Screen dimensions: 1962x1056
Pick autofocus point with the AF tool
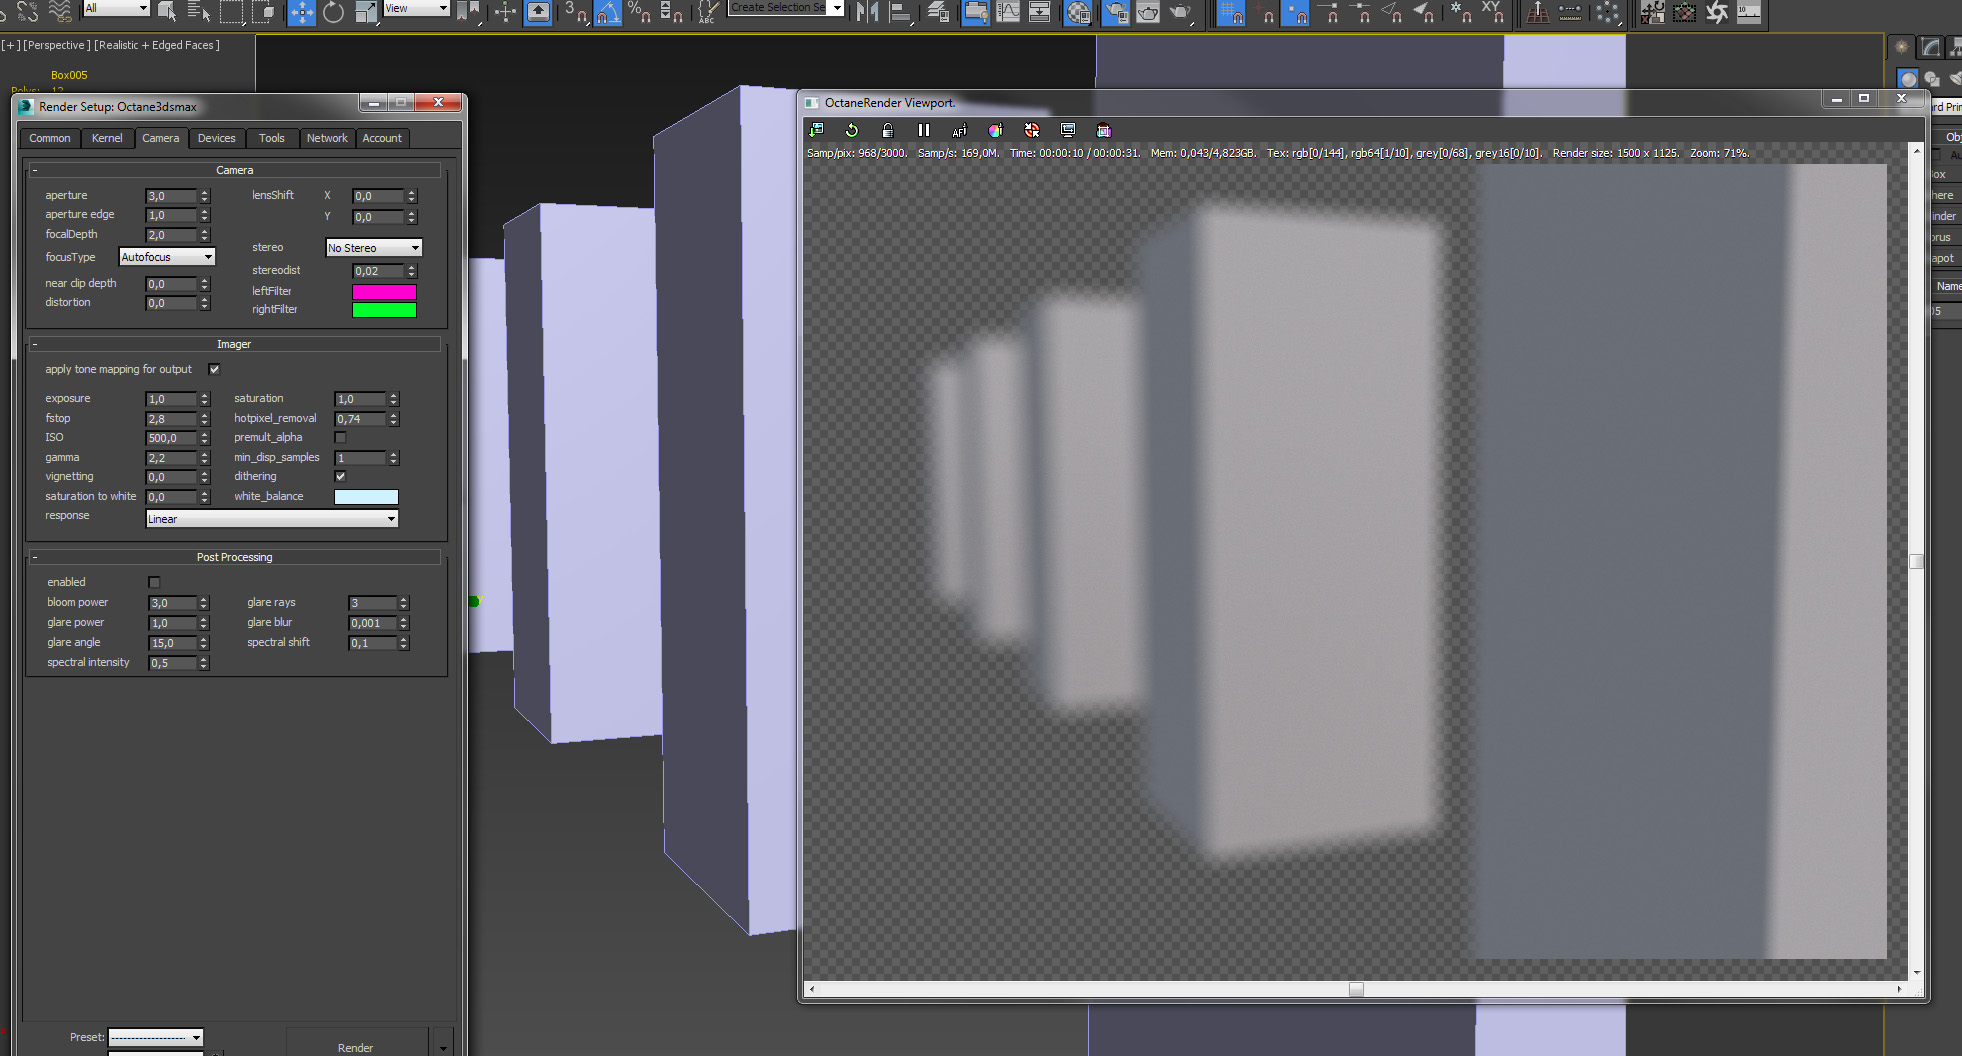[x=960, y=130]
